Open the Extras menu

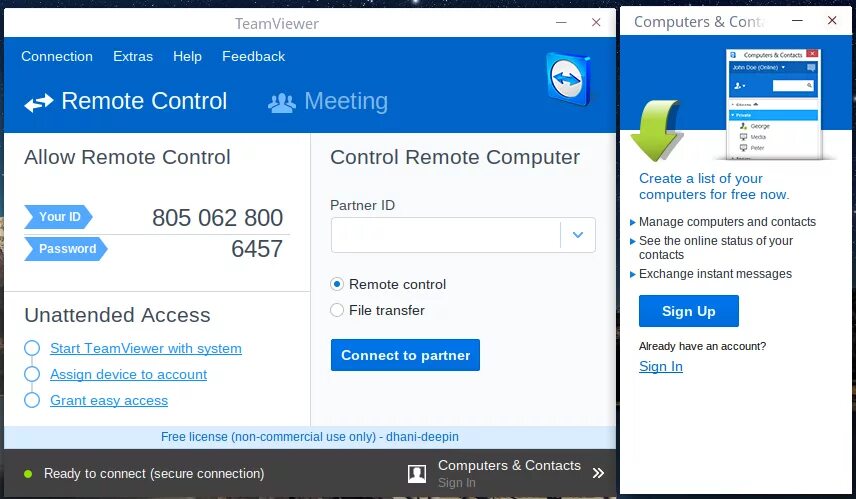133,56
